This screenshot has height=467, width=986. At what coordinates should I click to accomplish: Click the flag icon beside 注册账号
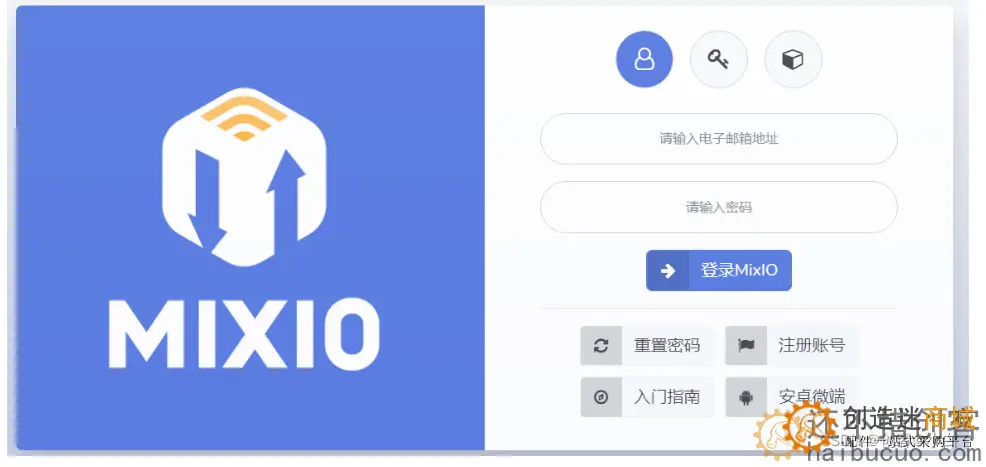pos(746,346)
